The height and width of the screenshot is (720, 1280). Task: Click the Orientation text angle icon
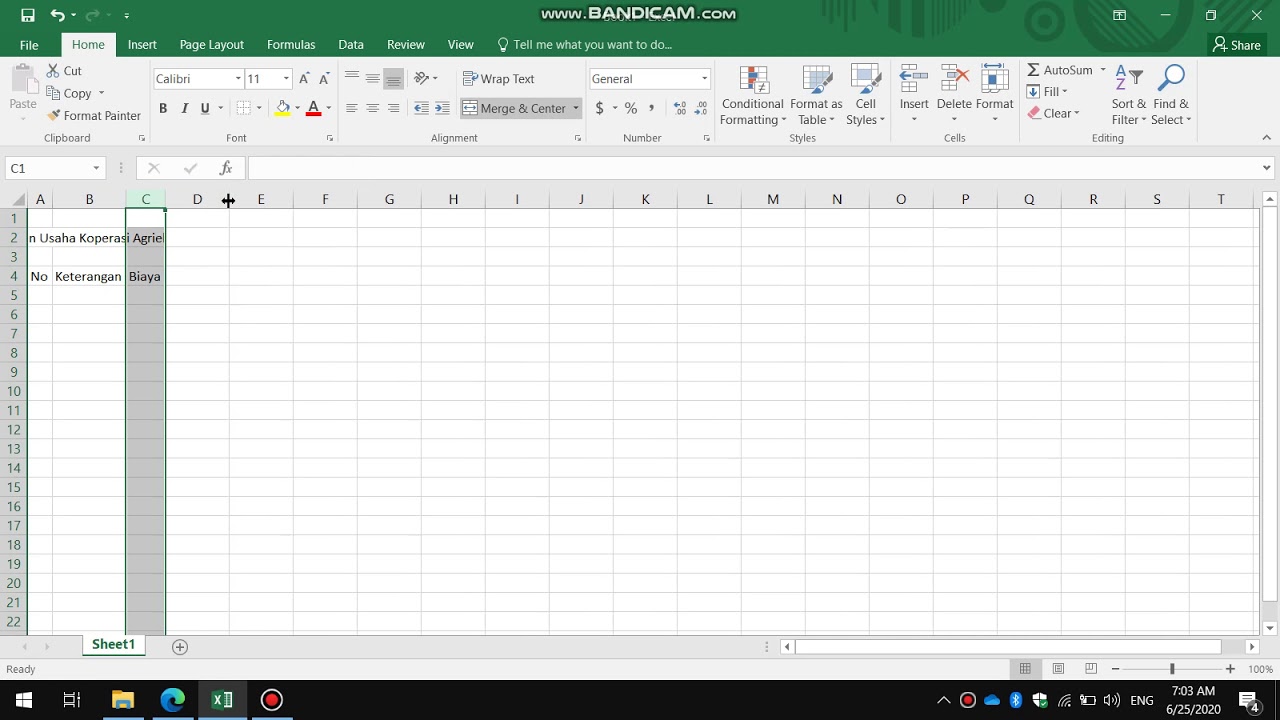tap(421, 78)
